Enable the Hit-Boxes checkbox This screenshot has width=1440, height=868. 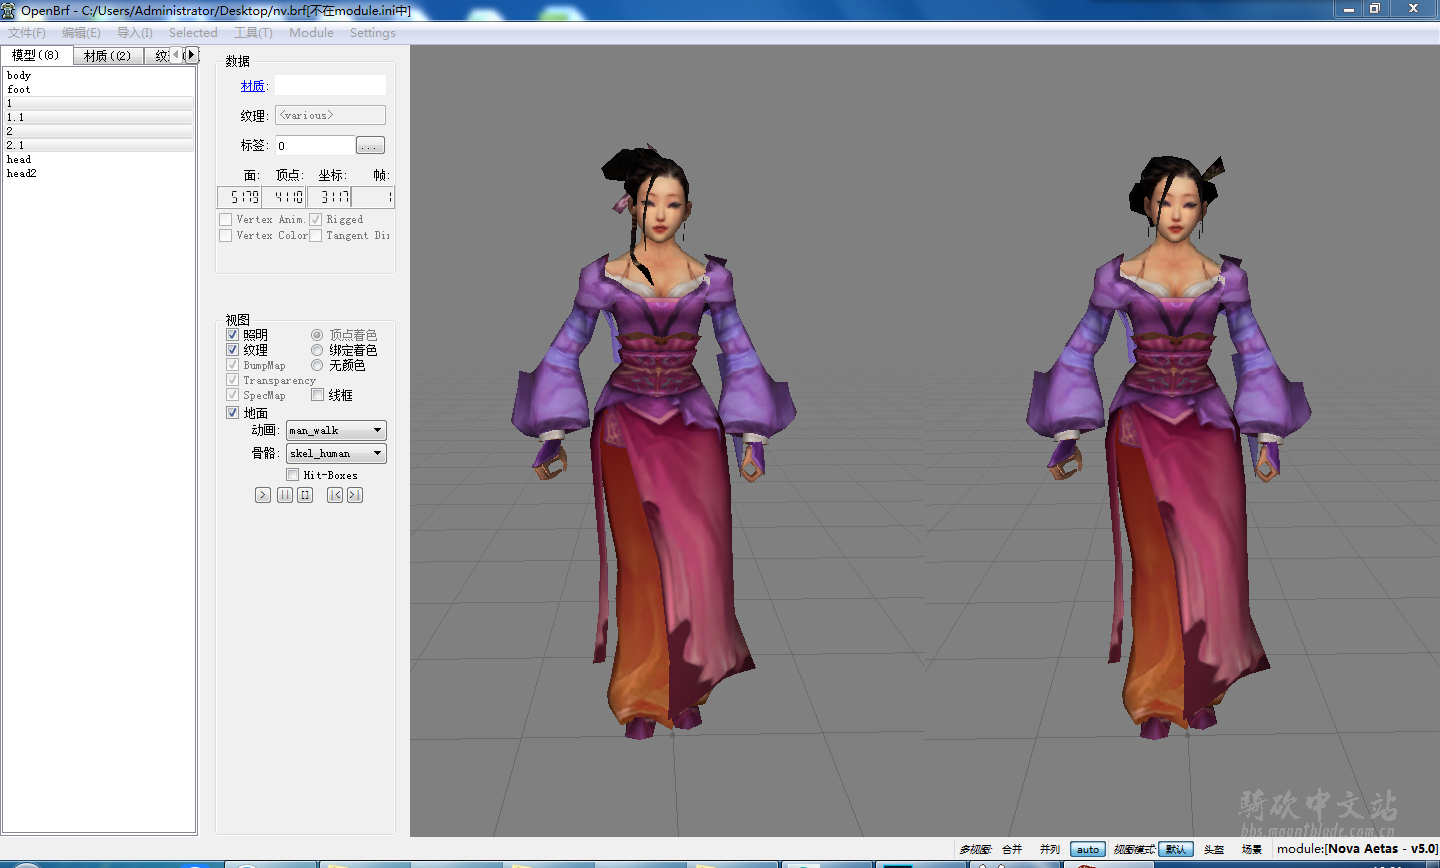(x=293, y=475)
